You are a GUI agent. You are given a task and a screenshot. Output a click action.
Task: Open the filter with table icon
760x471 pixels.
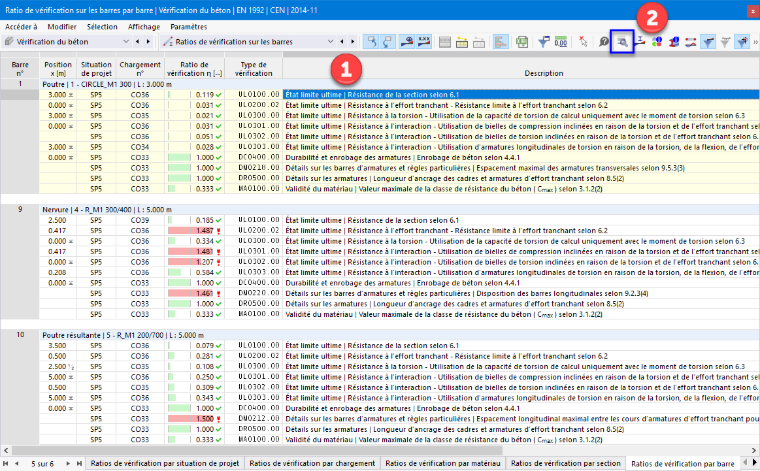[544, 42]
